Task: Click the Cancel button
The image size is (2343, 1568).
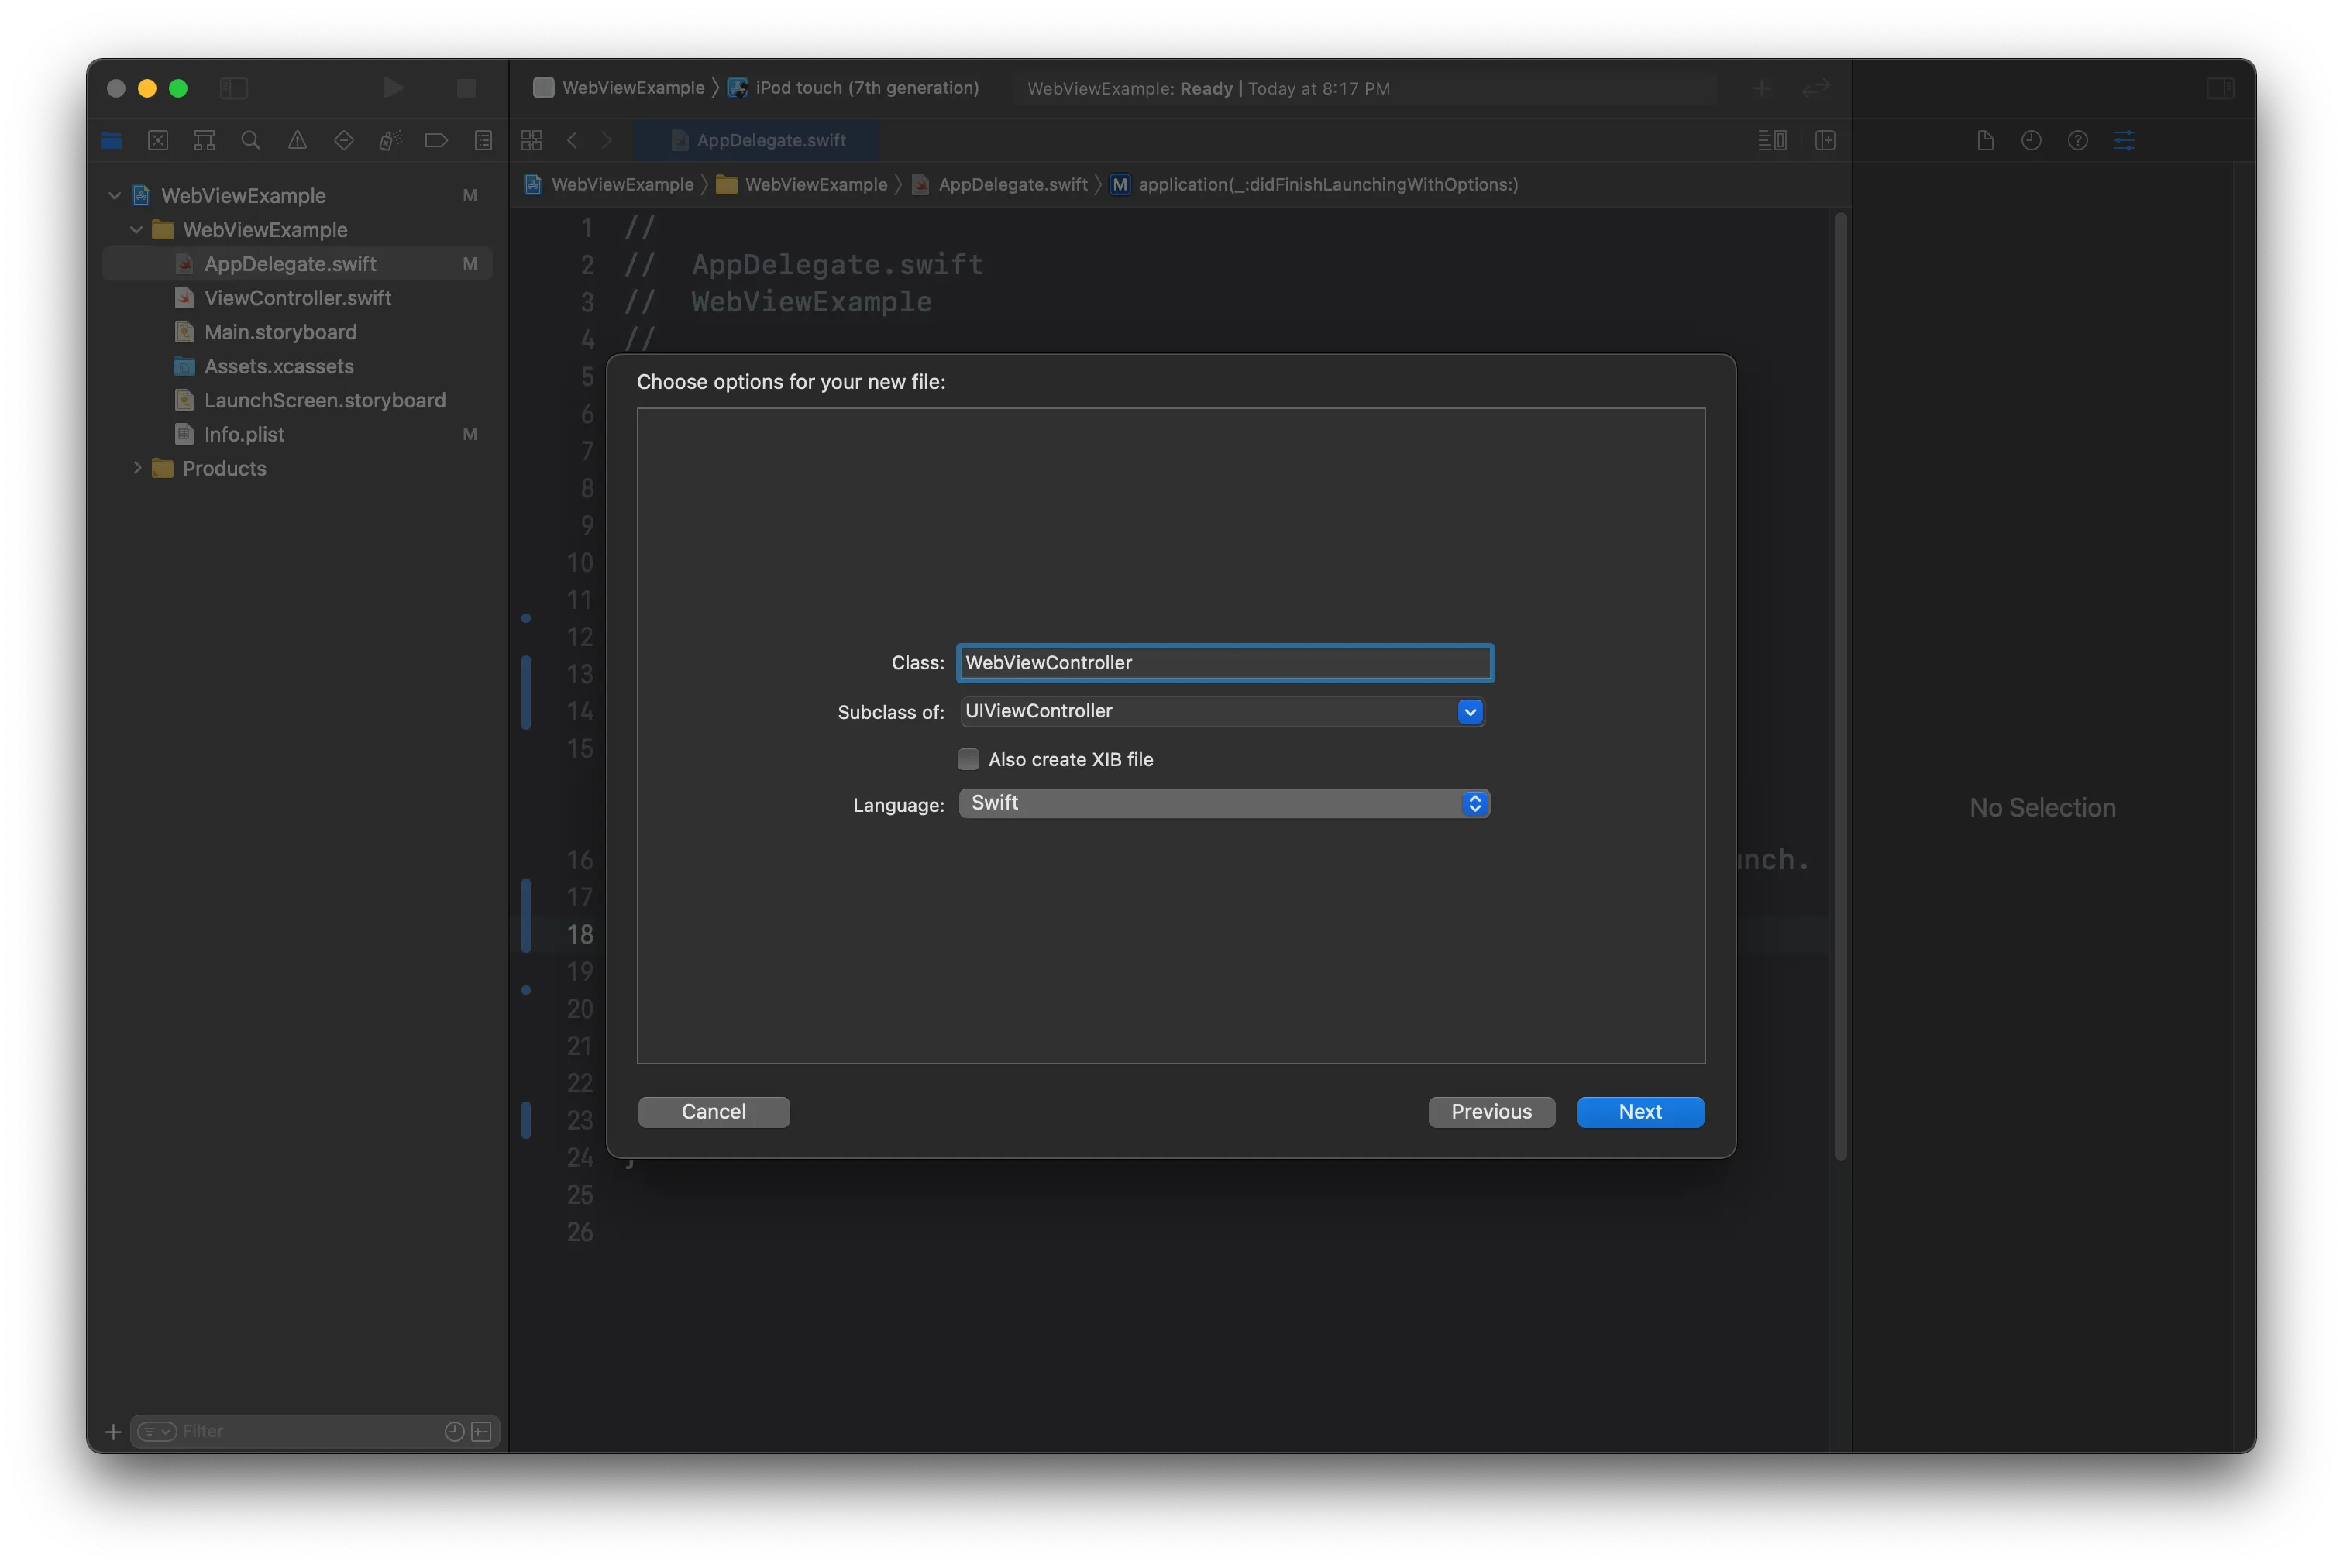Action: tap(714, 1112)
